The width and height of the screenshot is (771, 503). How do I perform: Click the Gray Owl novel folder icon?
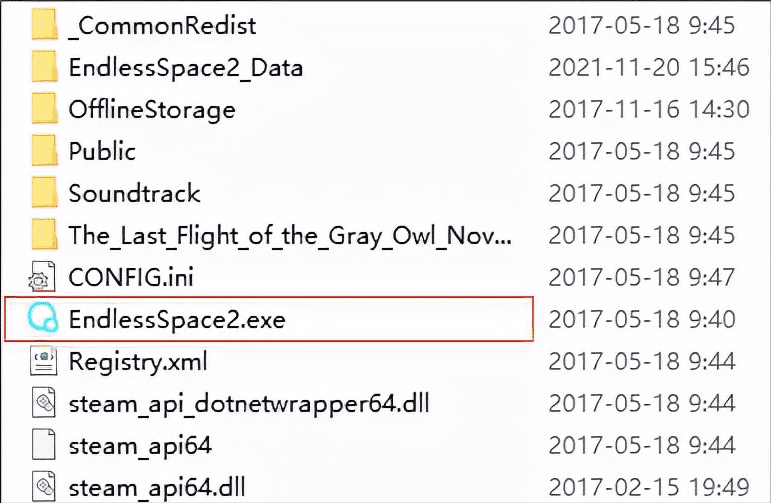[x=44, y=235]
